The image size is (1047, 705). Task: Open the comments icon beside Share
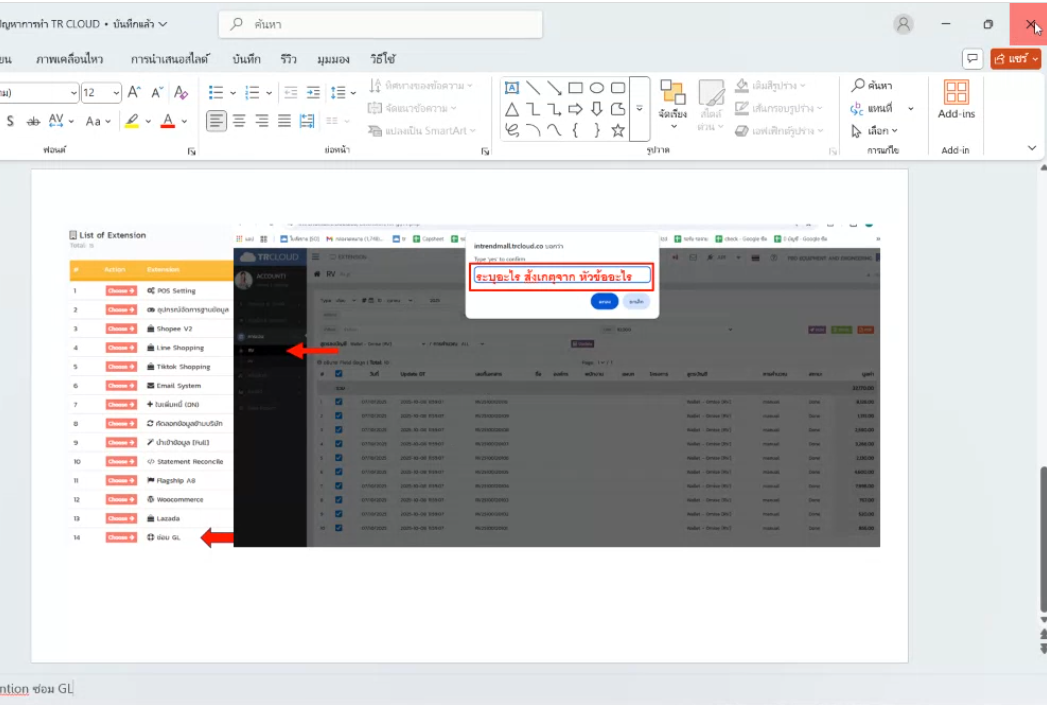(971, 59)
